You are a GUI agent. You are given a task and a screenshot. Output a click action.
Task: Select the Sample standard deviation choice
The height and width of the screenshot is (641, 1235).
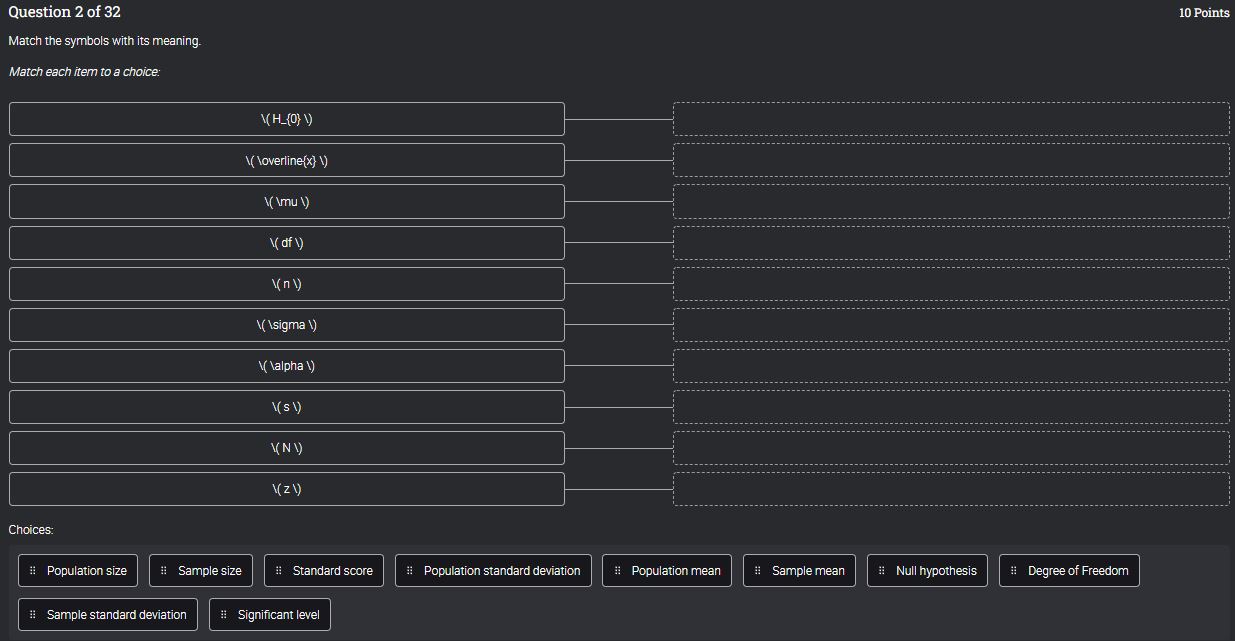click(x=107, y=614)
